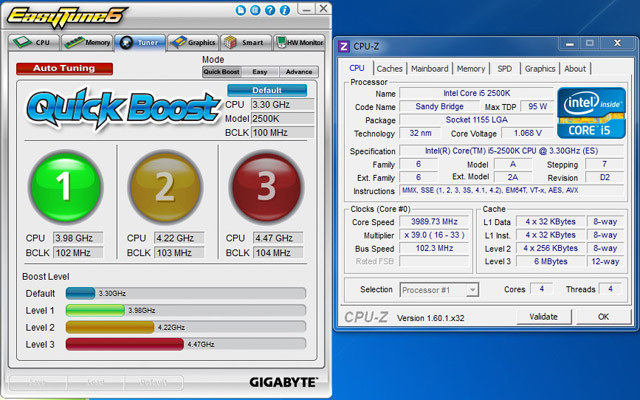Select Advance mode

click(x=299, y=72)
